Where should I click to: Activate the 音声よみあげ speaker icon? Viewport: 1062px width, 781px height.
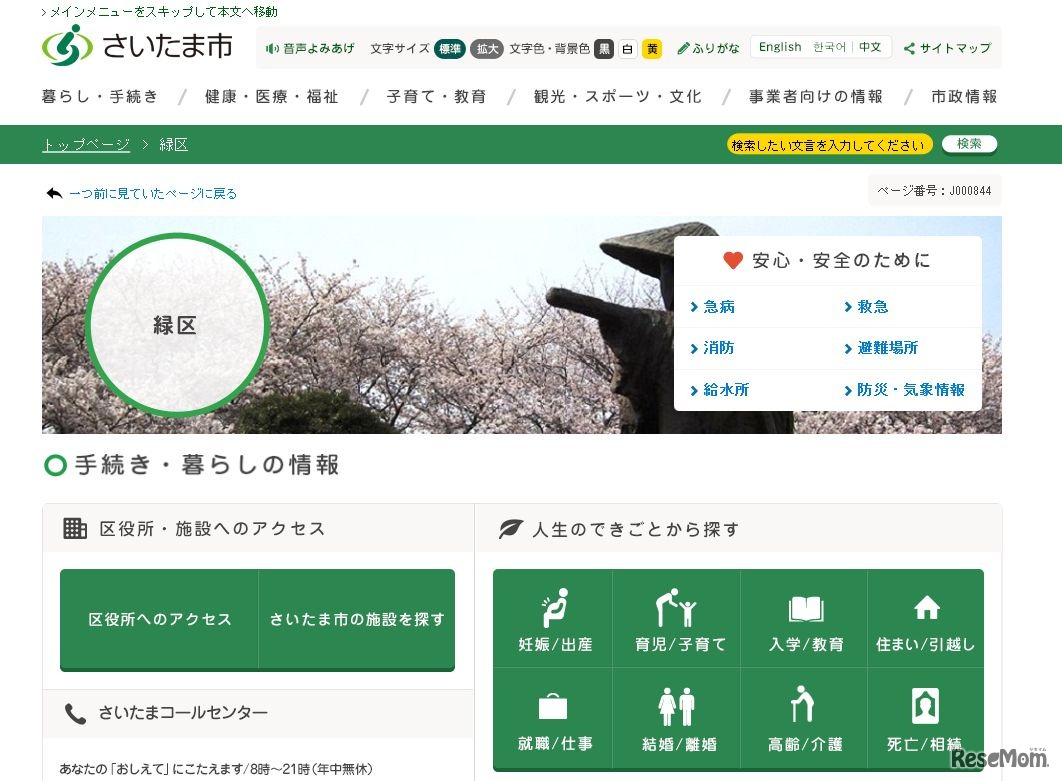(x=272, y=47)
